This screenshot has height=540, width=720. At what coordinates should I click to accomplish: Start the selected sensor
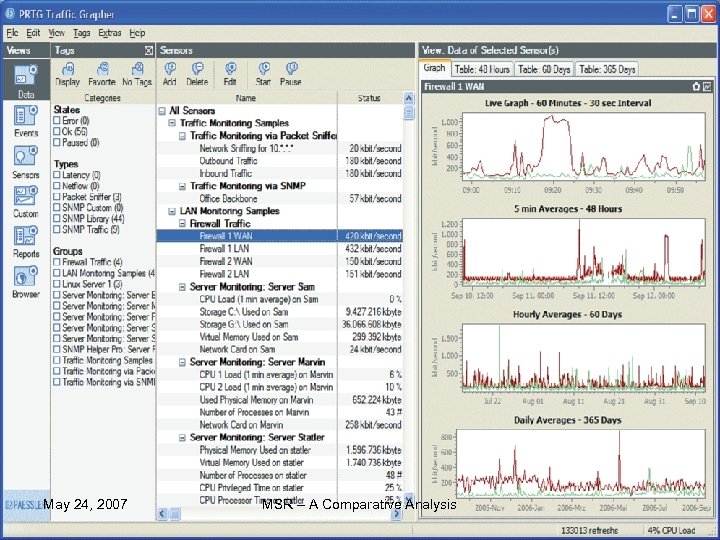click(263, 74)
